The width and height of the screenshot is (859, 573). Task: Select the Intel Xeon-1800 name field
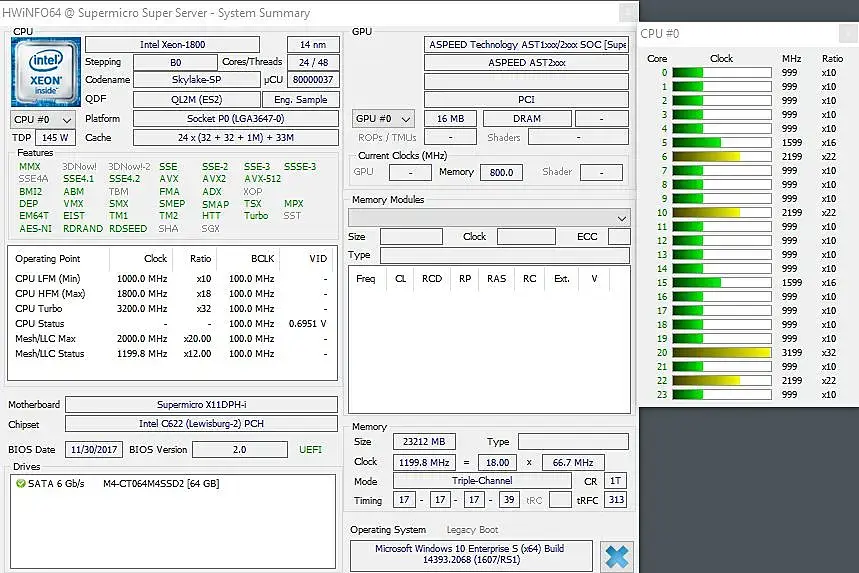coord(173,44)
